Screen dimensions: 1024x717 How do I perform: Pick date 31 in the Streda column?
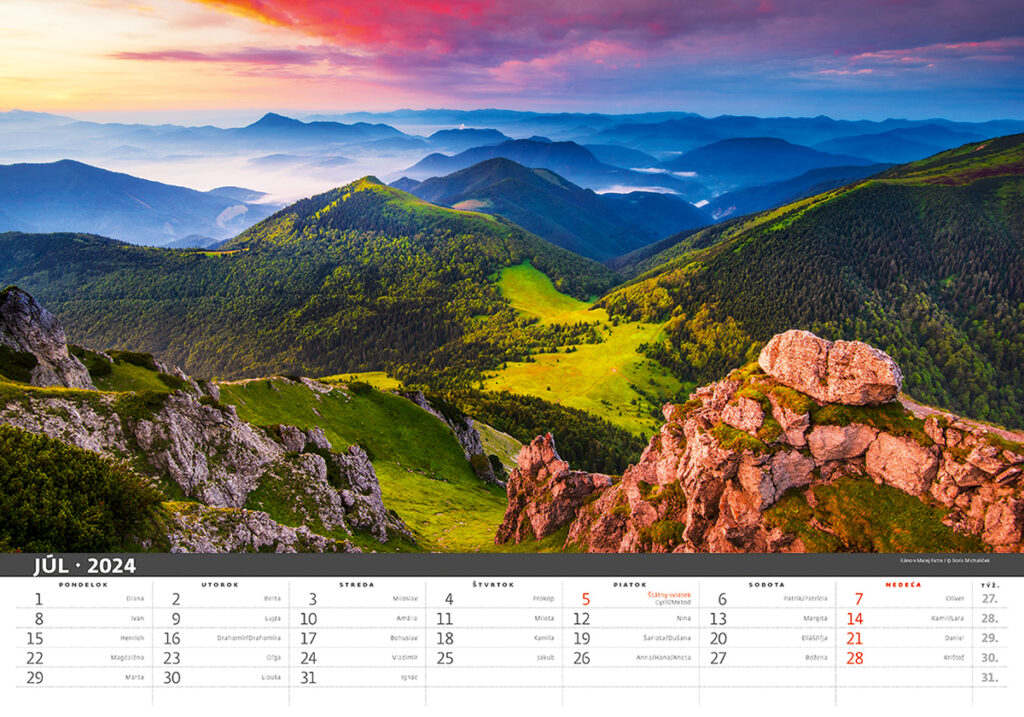[x=308, y=677]
